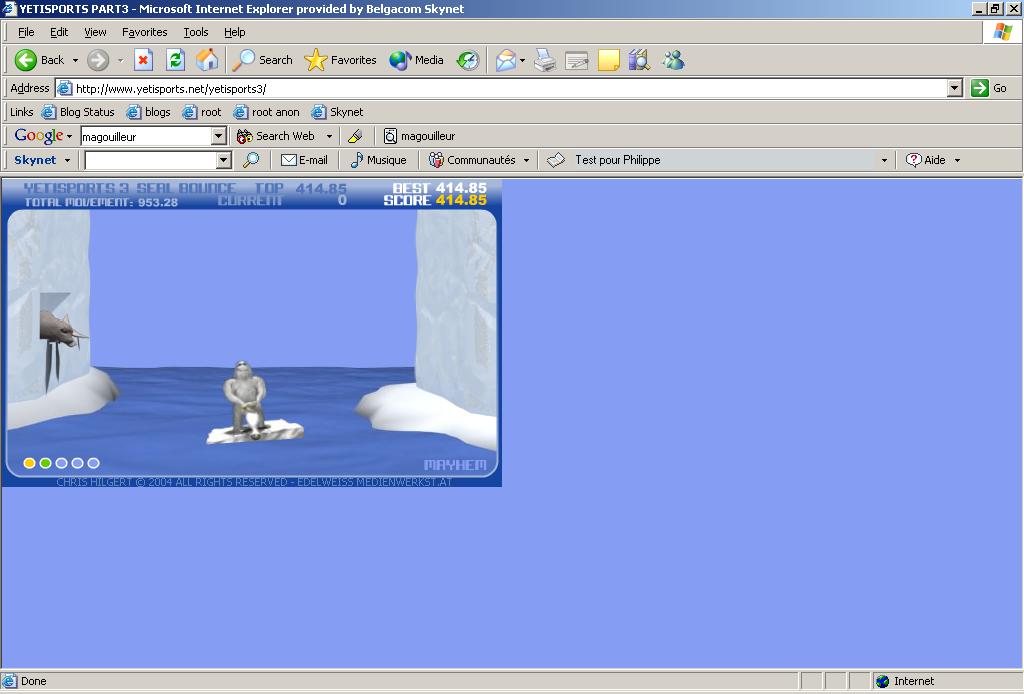Click the green round indicator dot

[x=45, y=463]
